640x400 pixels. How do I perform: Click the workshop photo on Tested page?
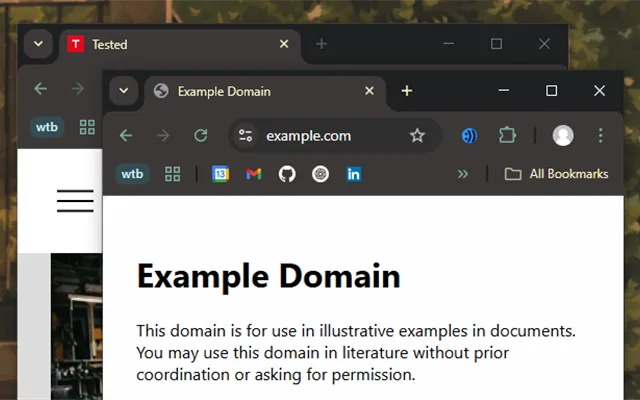77,327
